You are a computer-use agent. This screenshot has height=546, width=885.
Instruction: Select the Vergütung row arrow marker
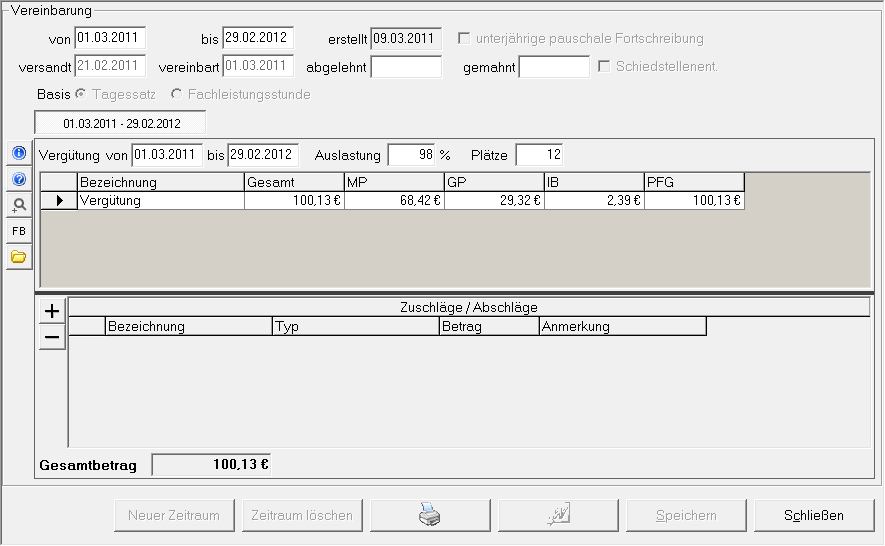tap(59, 201)
